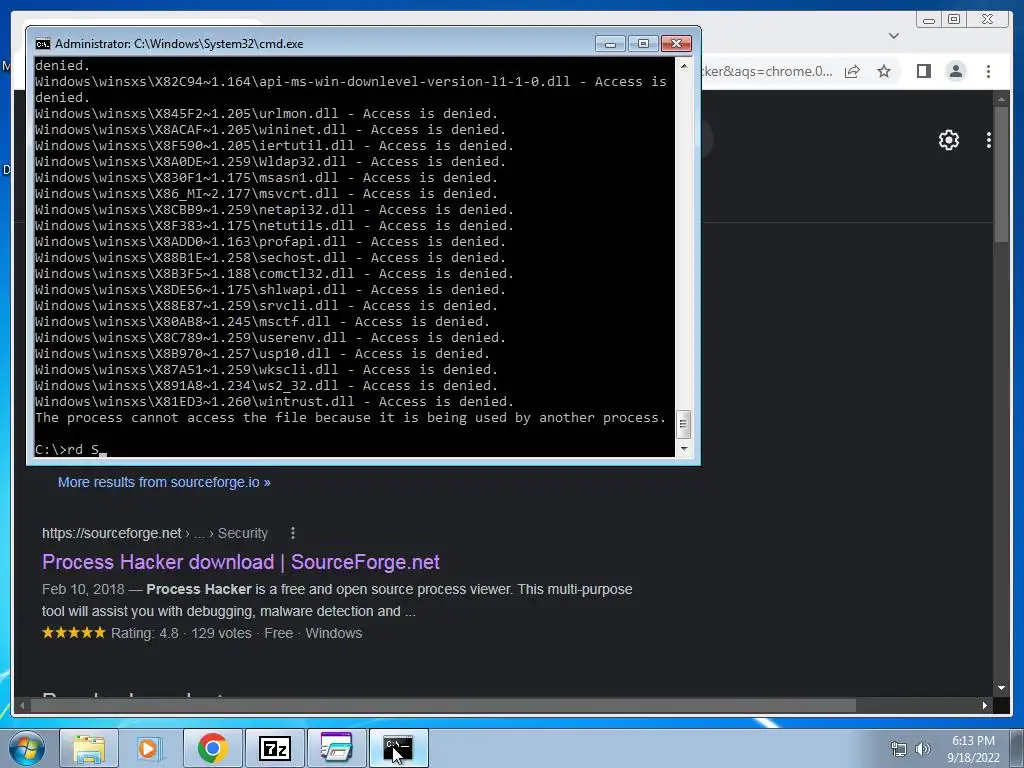
Task: Click the wintrust.dll access denied line
Action: [274, 402]
